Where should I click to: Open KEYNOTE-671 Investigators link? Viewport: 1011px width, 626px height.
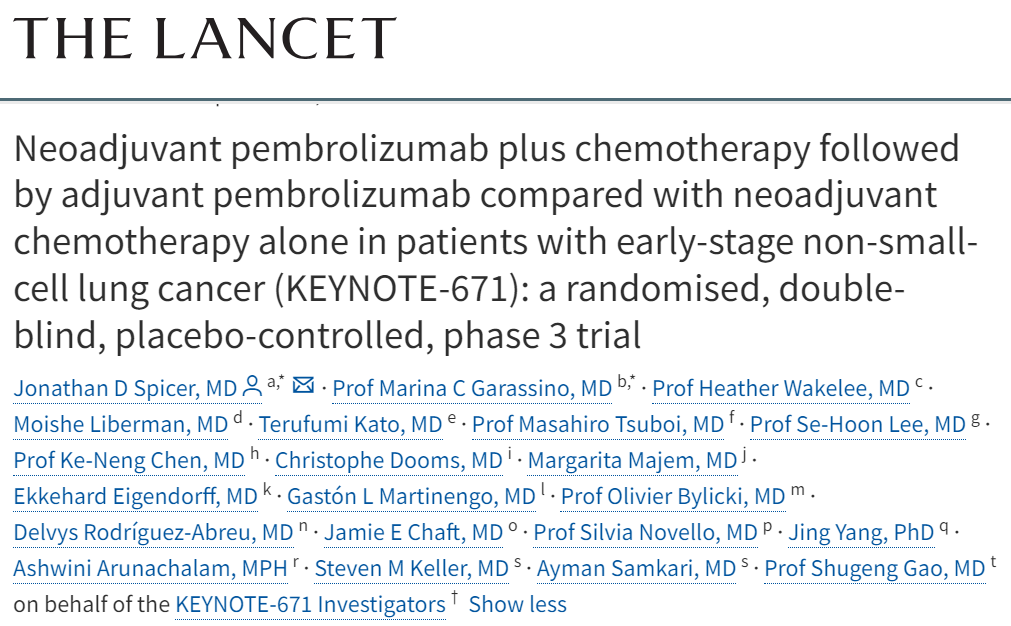pos(310,604)
